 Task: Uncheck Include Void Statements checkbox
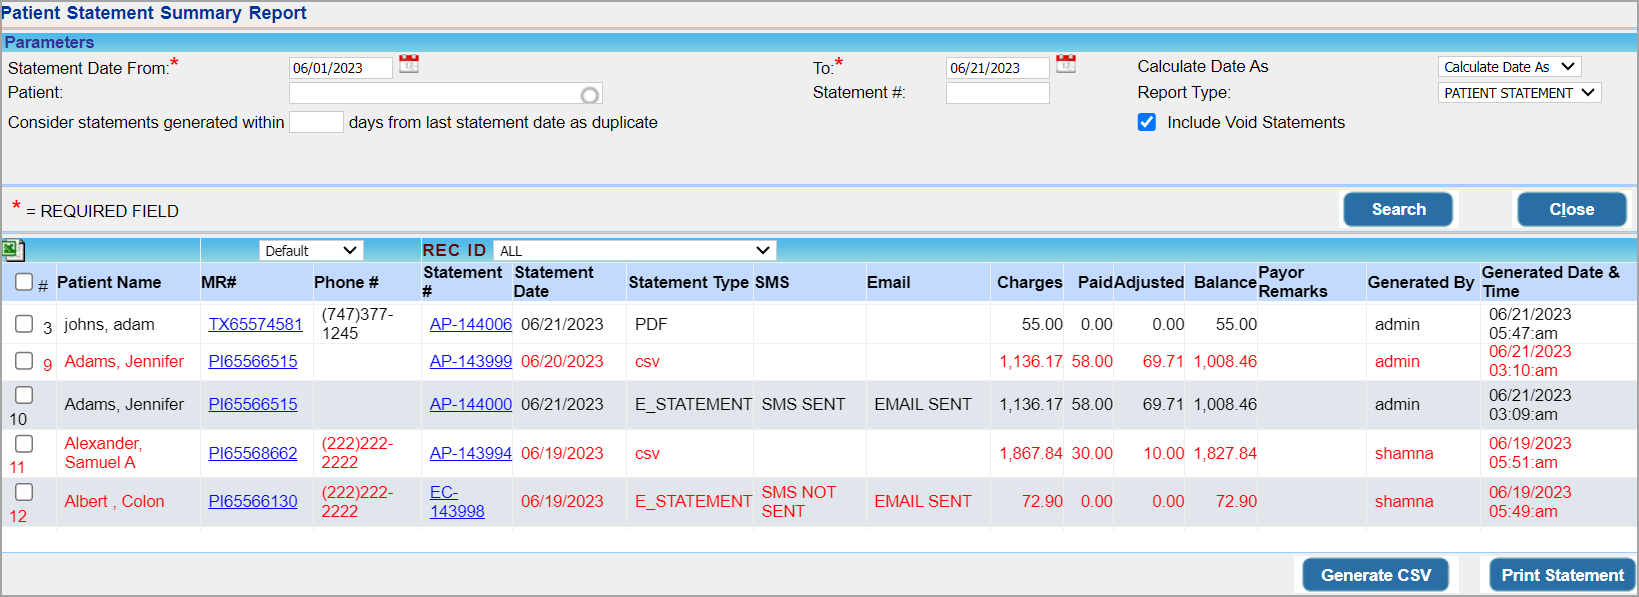tap(1147, 122)
